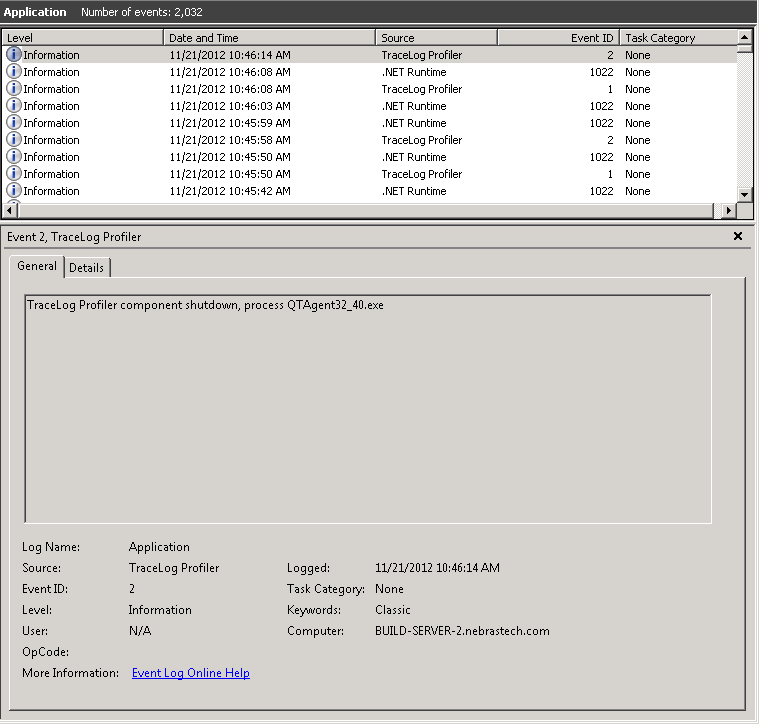This screenshot has width=759, height=724.
Task: Click the information icon on the 10:46:03 AM row
Action: click(14, 106)
